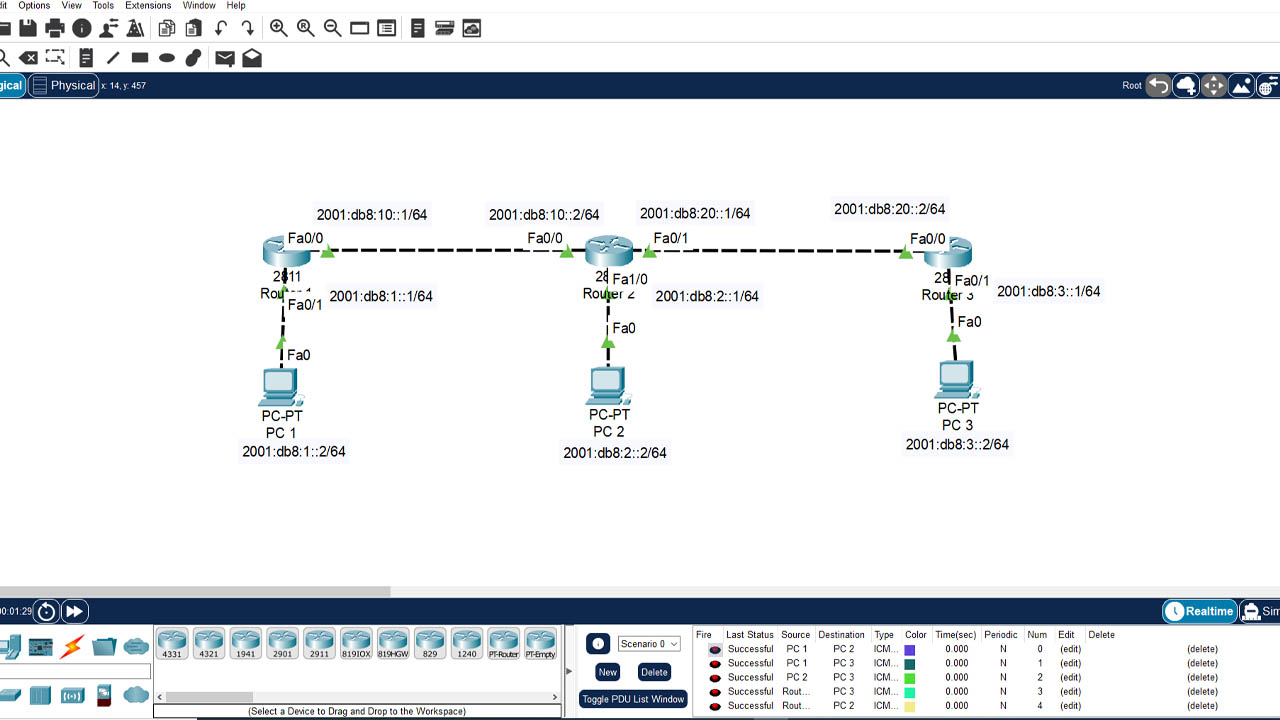
Task: Click the device list right scroll arrow
Action: 555,697
